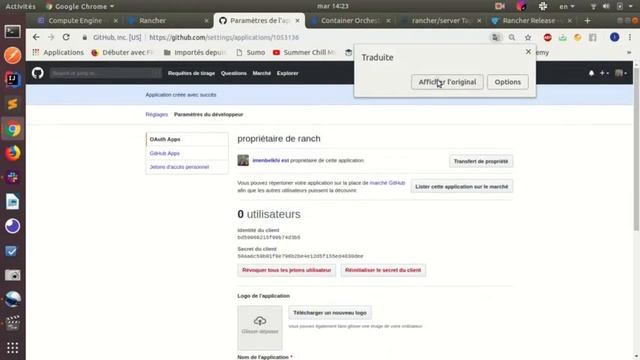This screenshot has height=360, width=640.
Task: Open Terminal from the dock
Action: point(12,31)
